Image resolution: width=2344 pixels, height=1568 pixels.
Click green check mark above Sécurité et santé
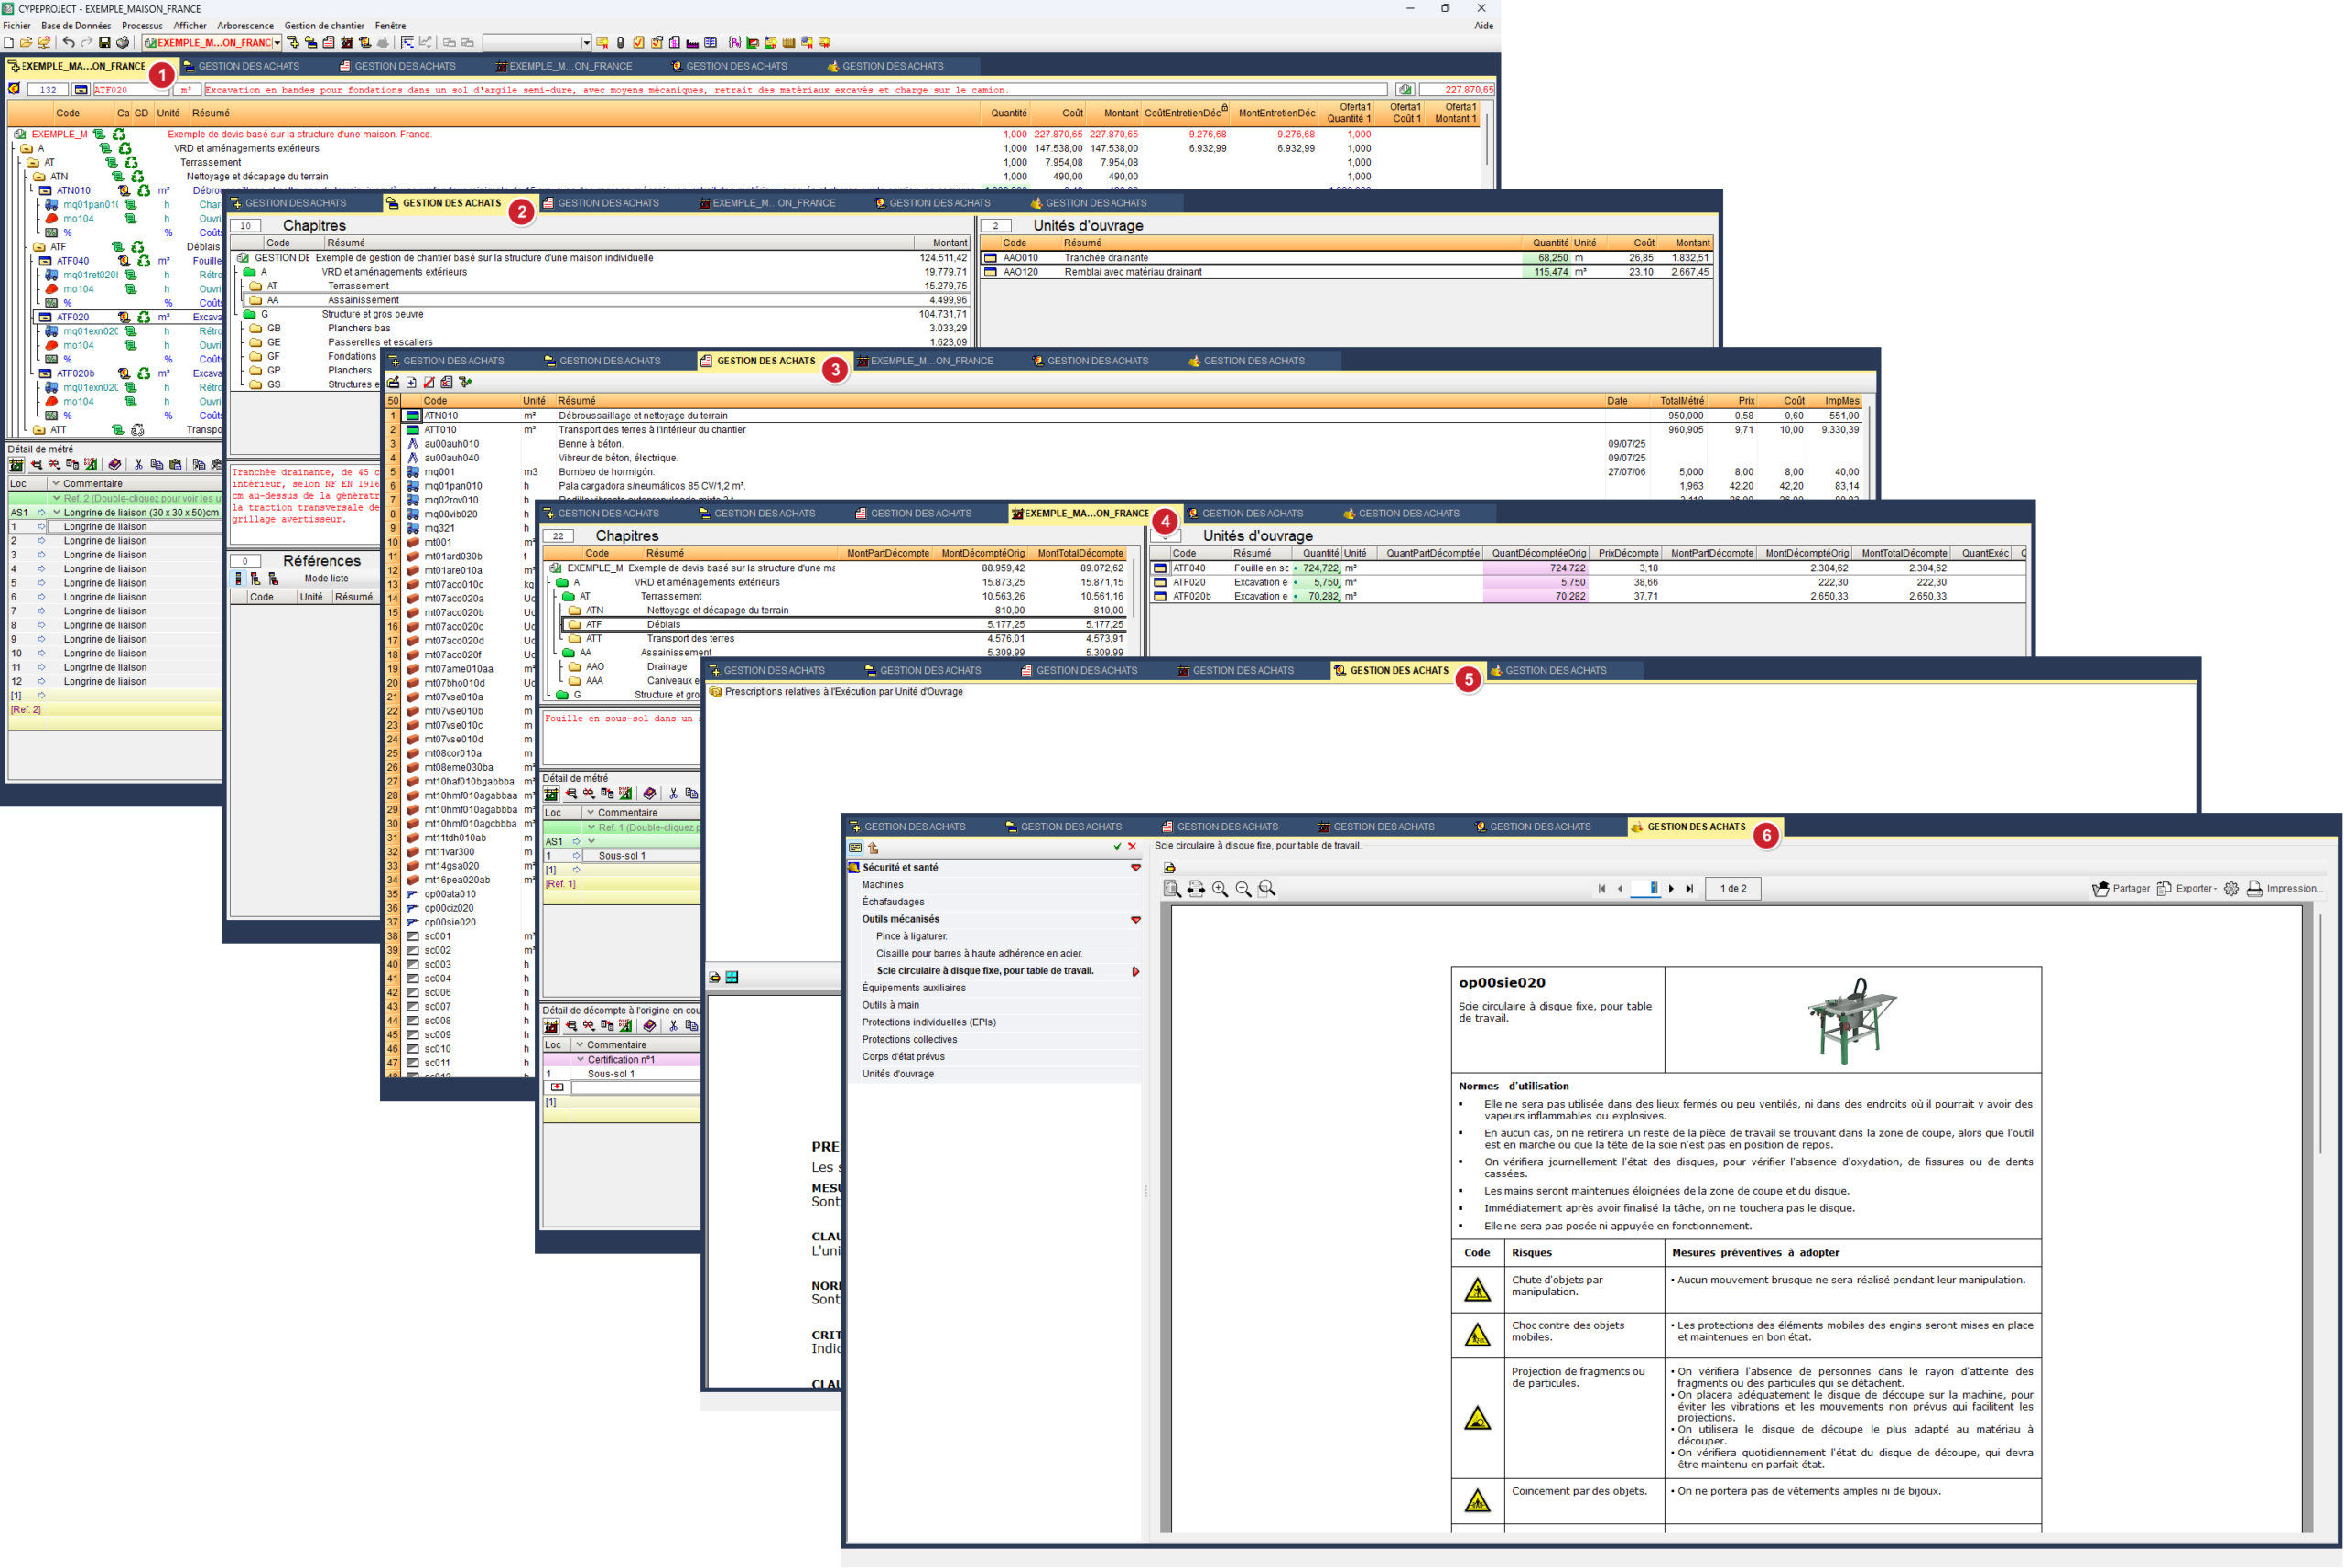(x=1117, y=847)
